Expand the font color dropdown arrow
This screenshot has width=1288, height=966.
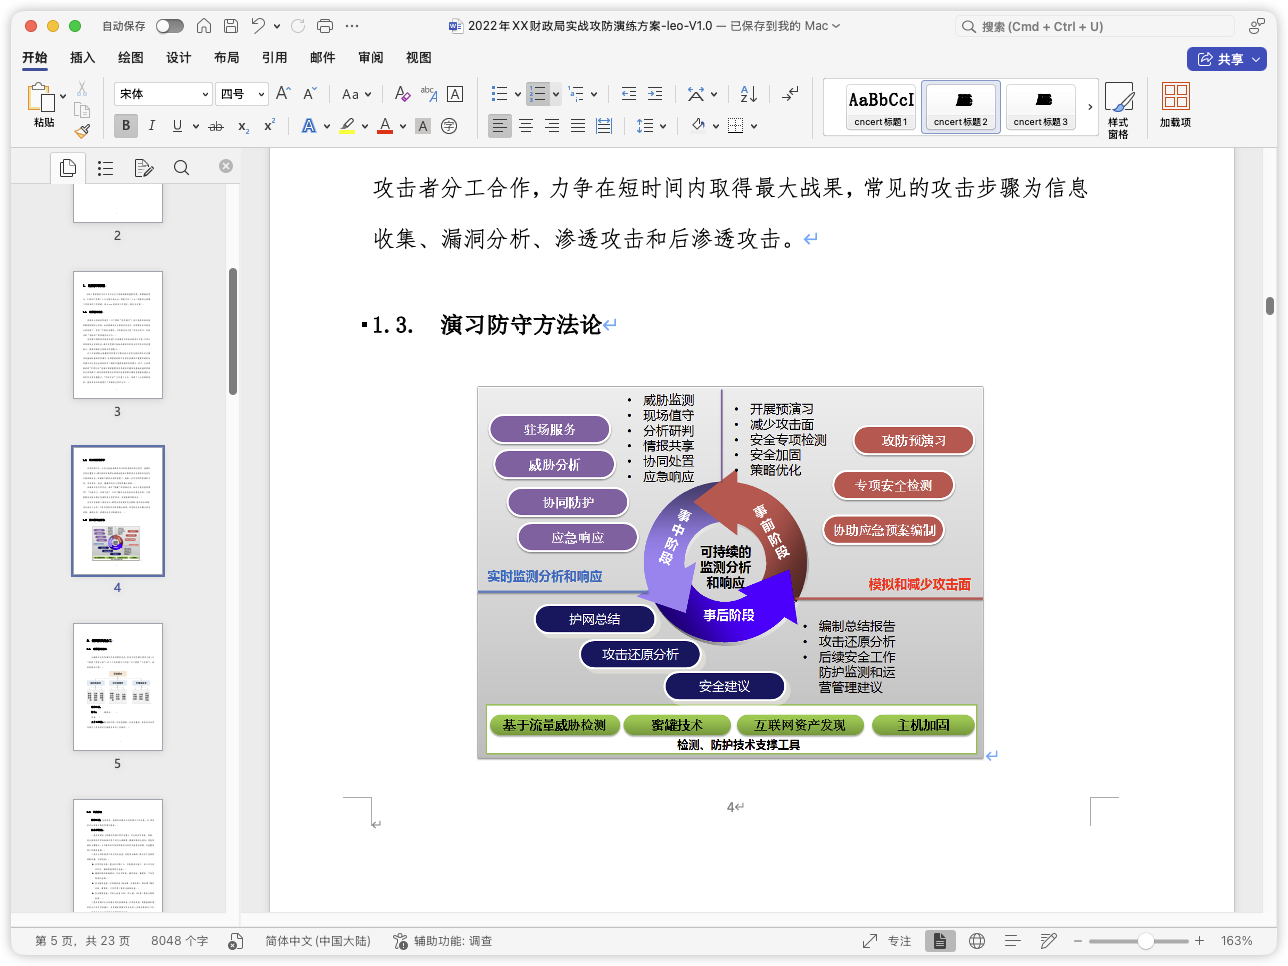[403, 126]
